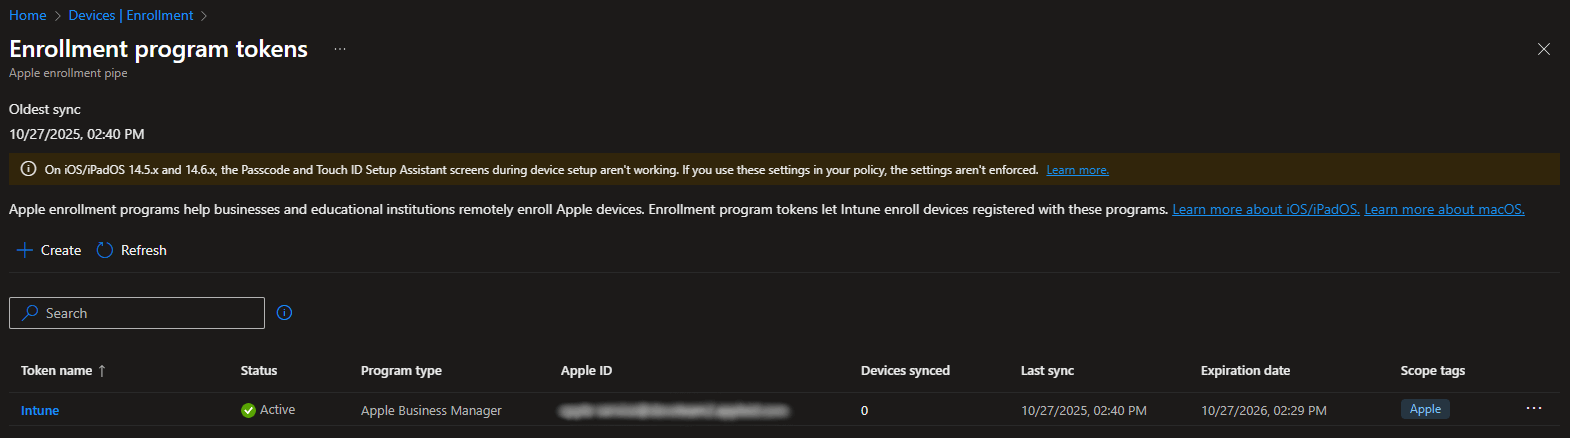
Task: Focus the Search input field
Action: 150,313
